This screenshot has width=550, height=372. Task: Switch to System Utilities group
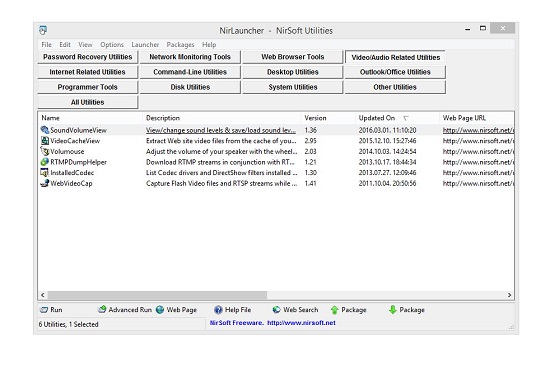(x=293, y=87)
